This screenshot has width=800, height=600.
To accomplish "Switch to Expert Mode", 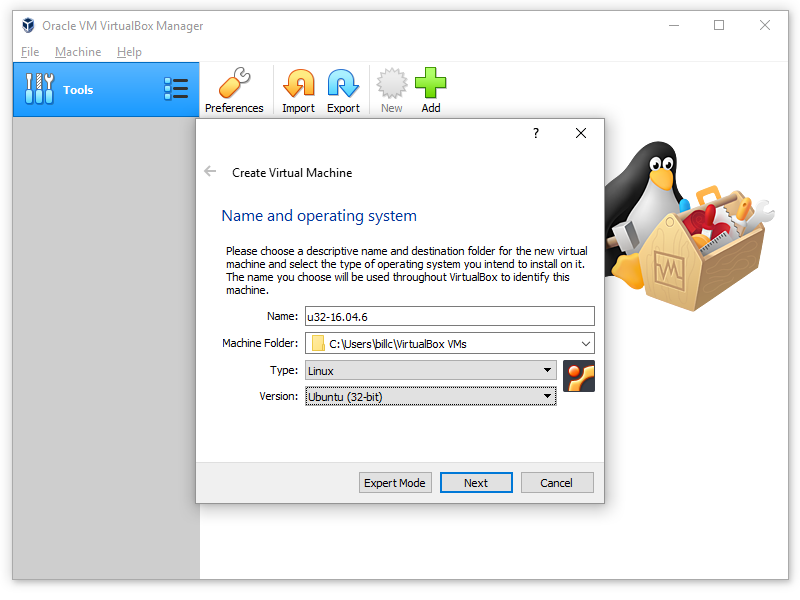I will [x=395, y=483].
